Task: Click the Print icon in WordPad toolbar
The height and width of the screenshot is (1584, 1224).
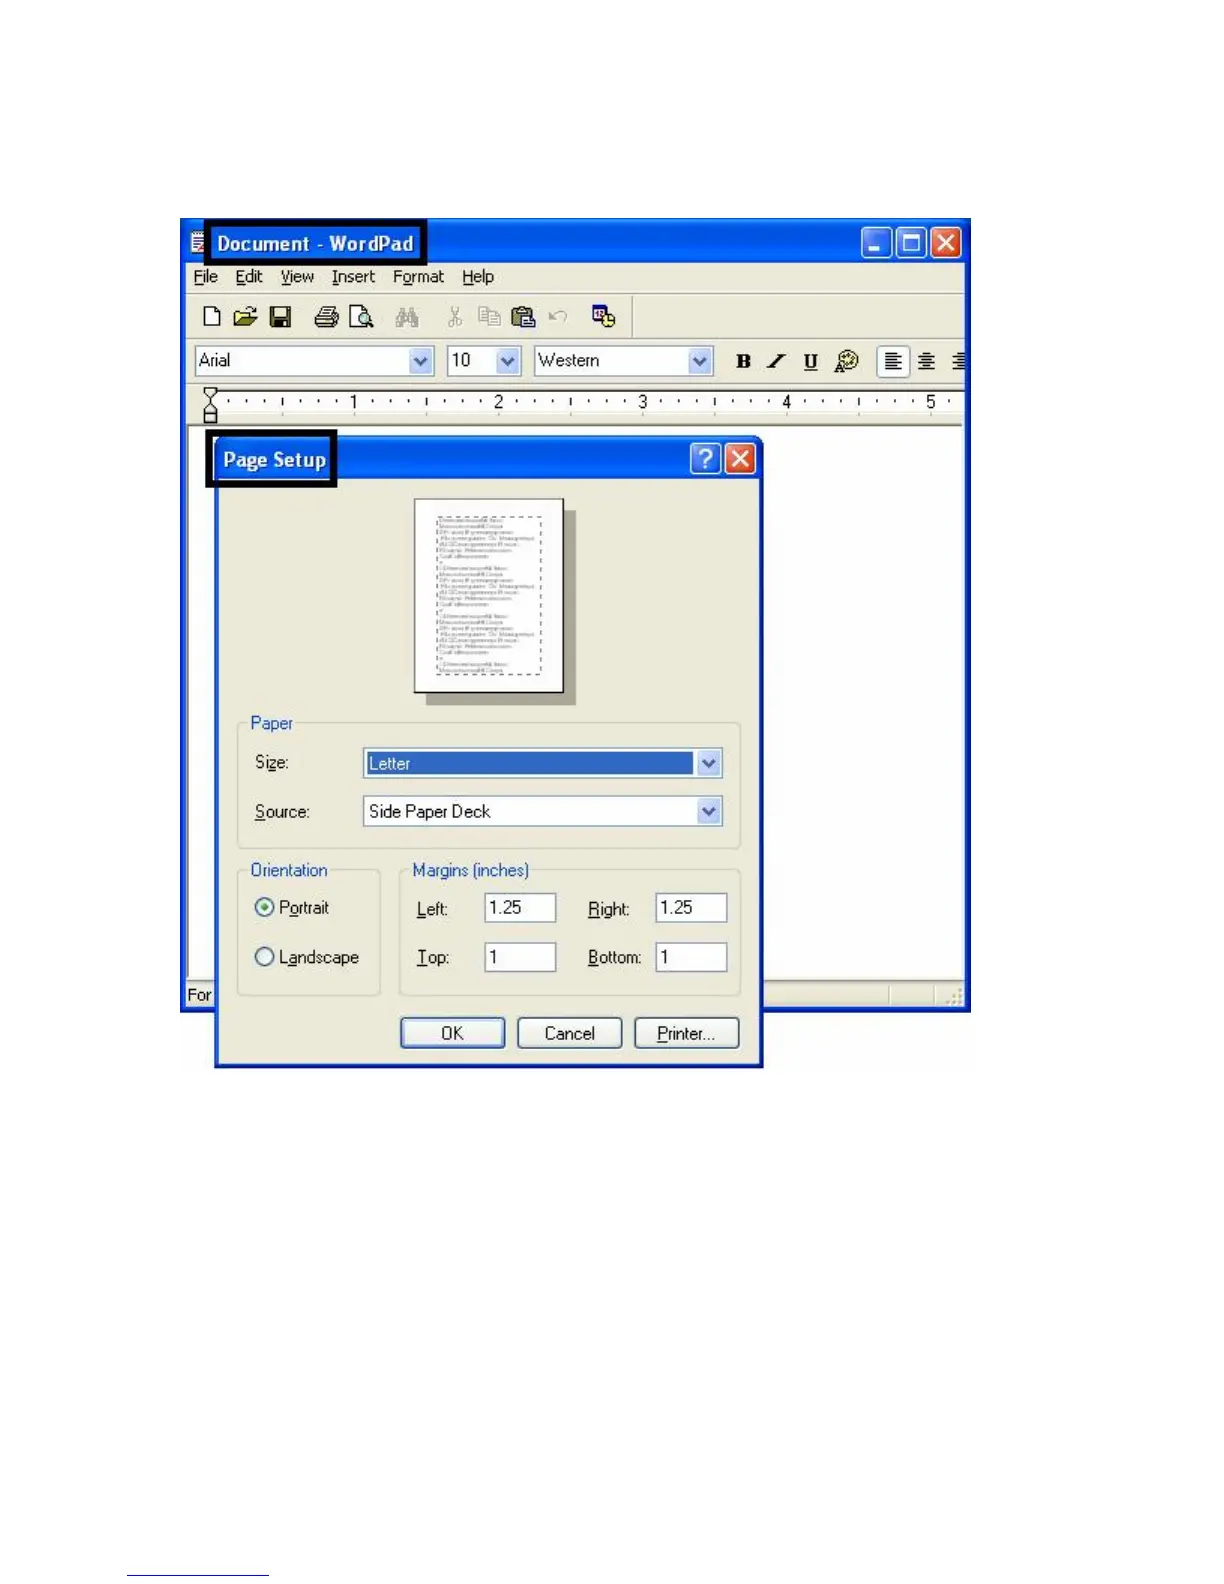Action: (x=326, y=317)
